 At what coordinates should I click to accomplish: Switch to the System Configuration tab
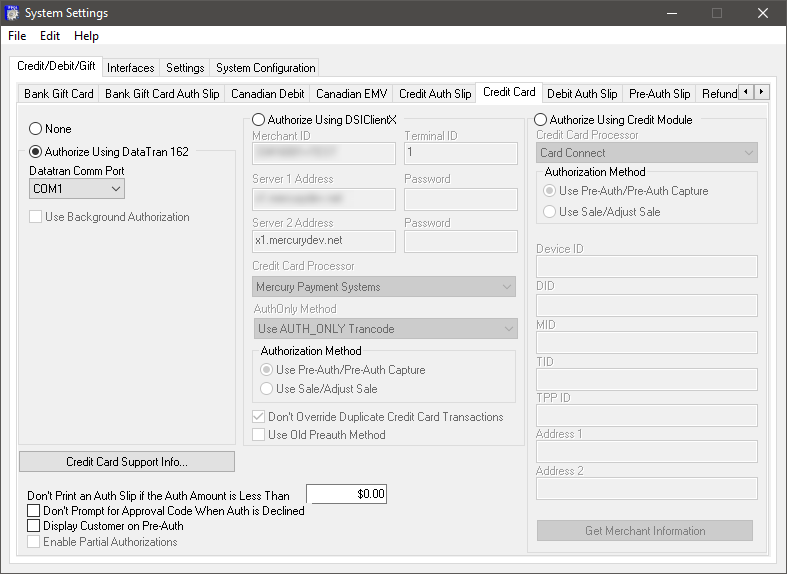tap(265, 68)
